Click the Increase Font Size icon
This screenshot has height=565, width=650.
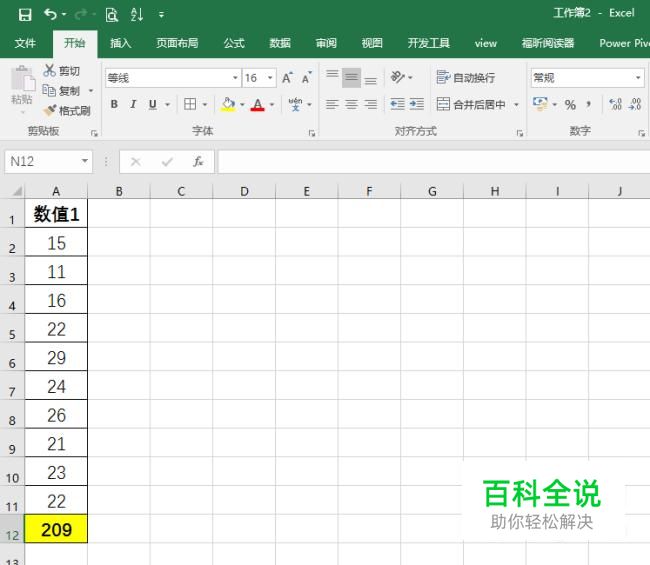tap(287, 78)
